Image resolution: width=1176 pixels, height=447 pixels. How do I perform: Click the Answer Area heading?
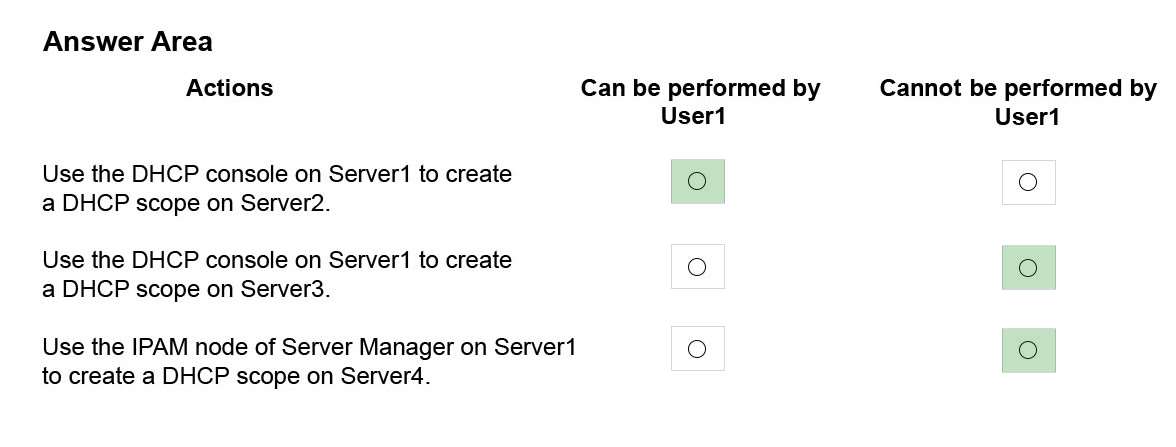(128, 41)
